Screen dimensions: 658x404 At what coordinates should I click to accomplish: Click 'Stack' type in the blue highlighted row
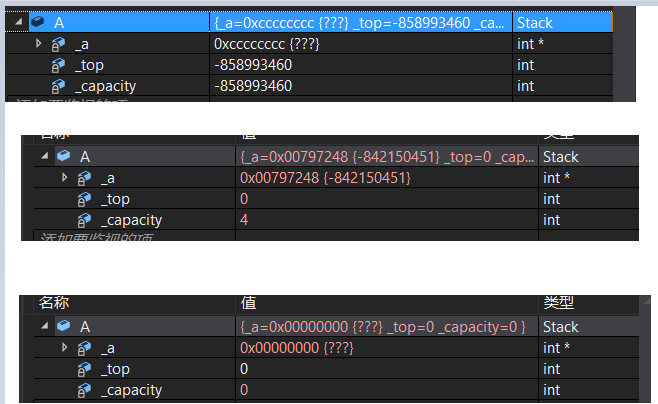click(535, 23)
